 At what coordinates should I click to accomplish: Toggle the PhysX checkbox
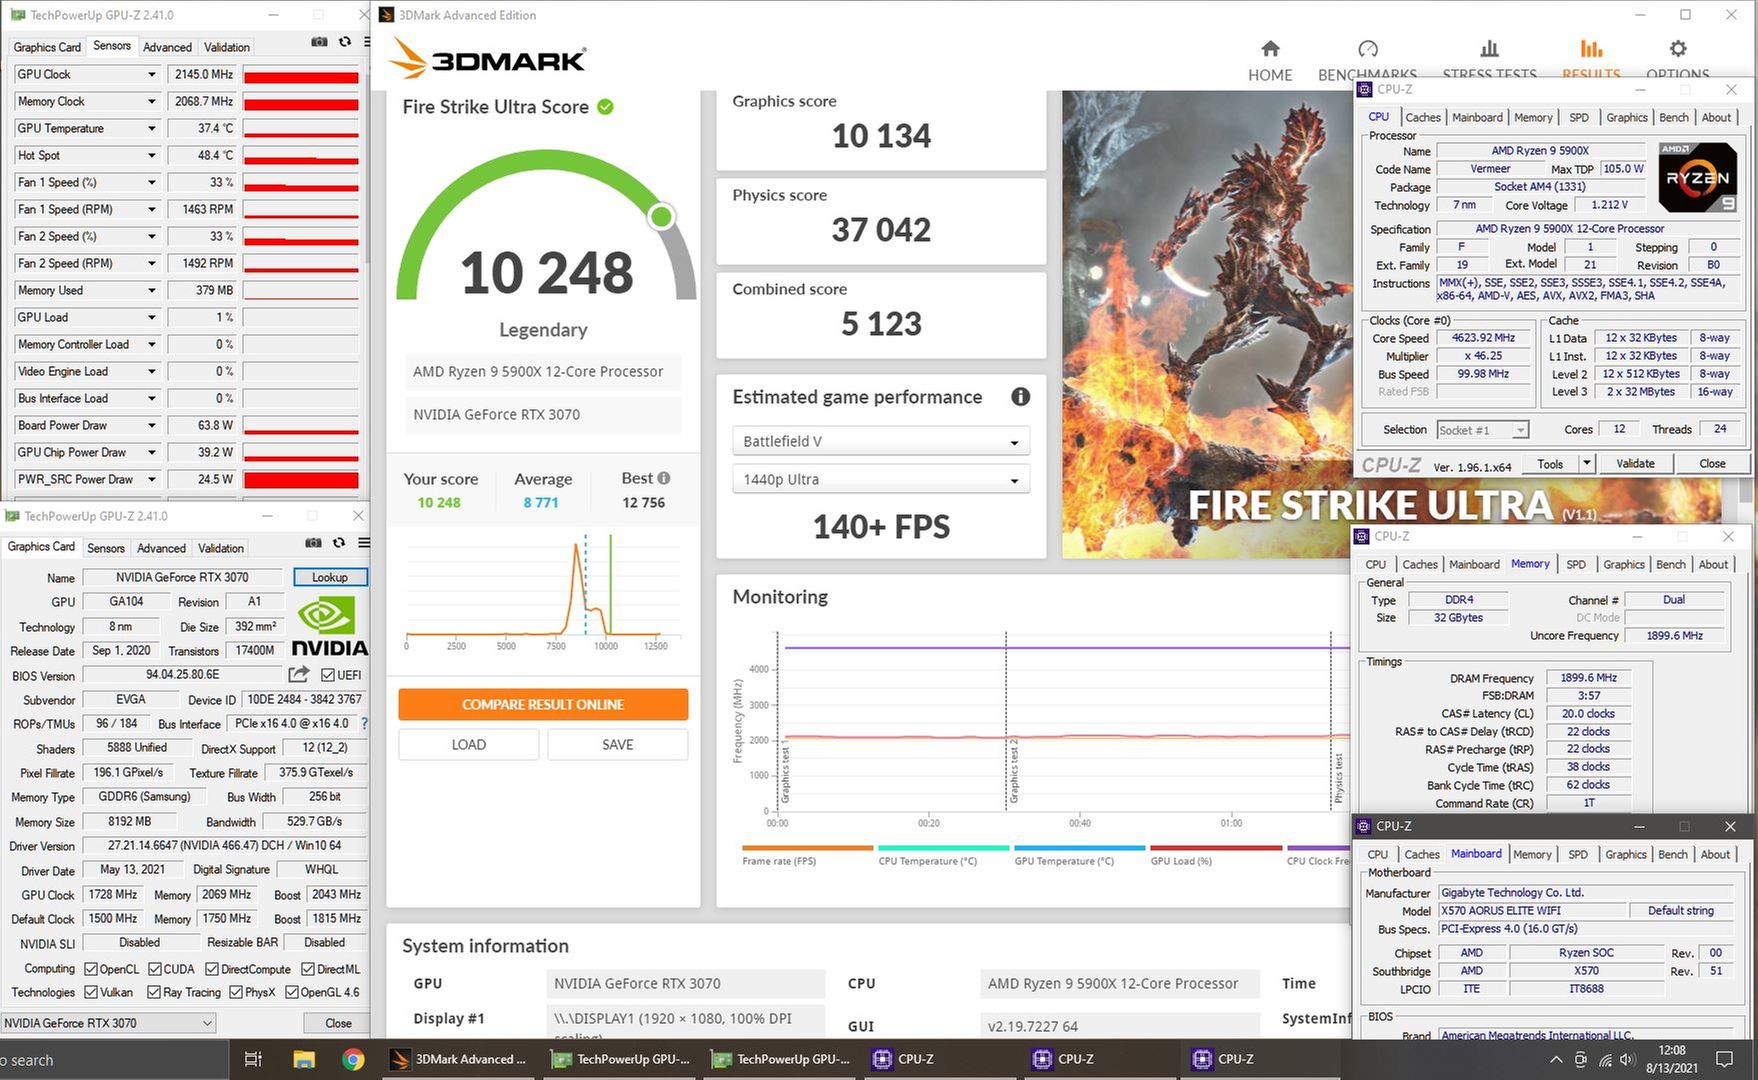click(236, 992)
